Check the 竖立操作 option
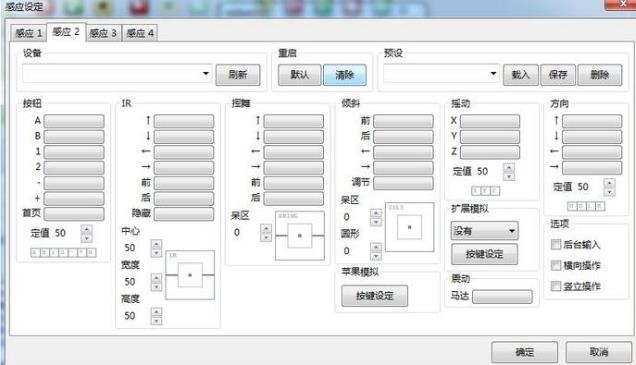 (556, 286)
